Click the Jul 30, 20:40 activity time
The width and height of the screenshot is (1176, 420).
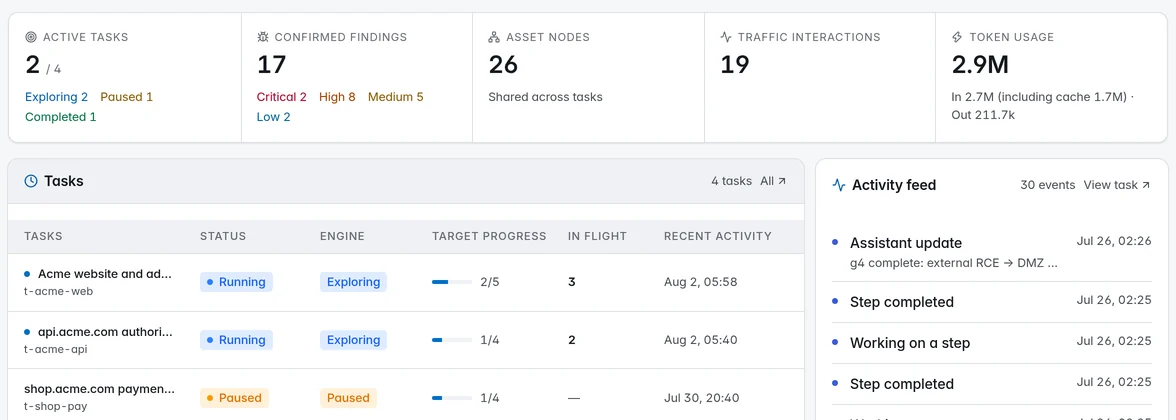[x=702, y=398]
